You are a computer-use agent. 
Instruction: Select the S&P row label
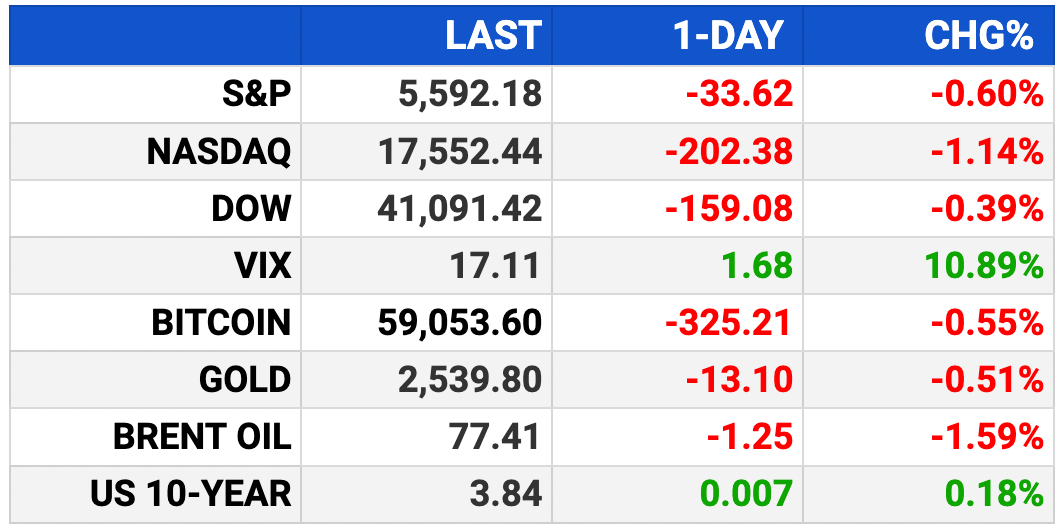256,94
